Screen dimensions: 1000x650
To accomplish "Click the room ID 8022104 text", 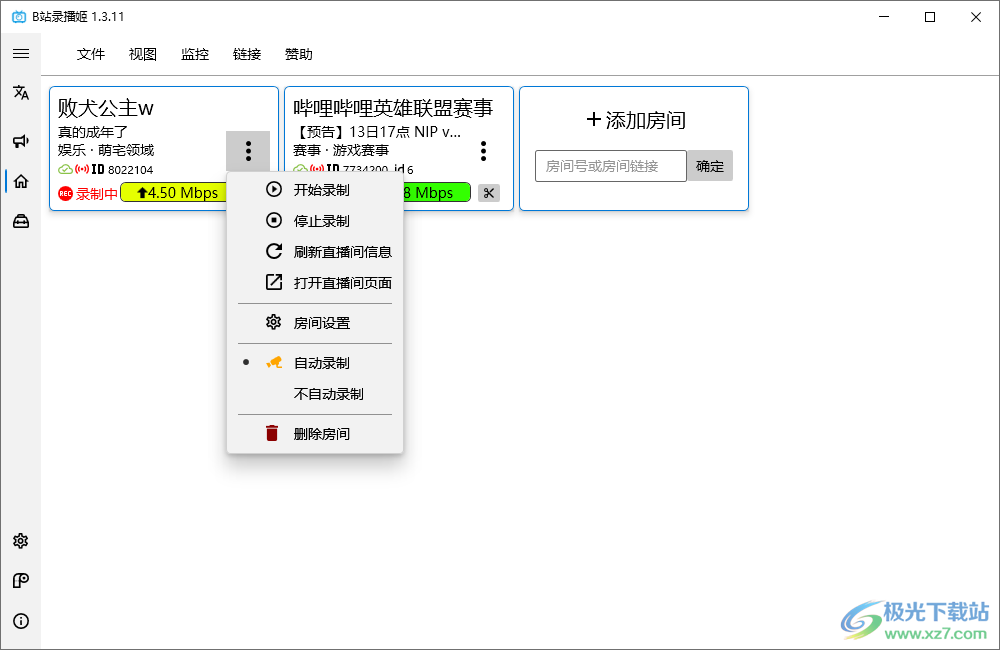I will [x=131, y=170].
